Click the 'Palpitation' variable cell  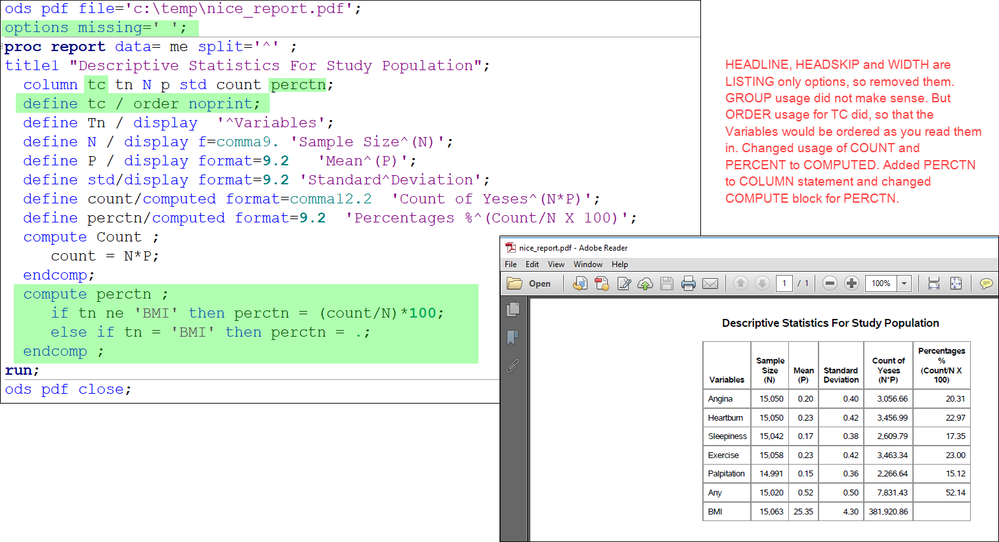[x=727, y=474]
